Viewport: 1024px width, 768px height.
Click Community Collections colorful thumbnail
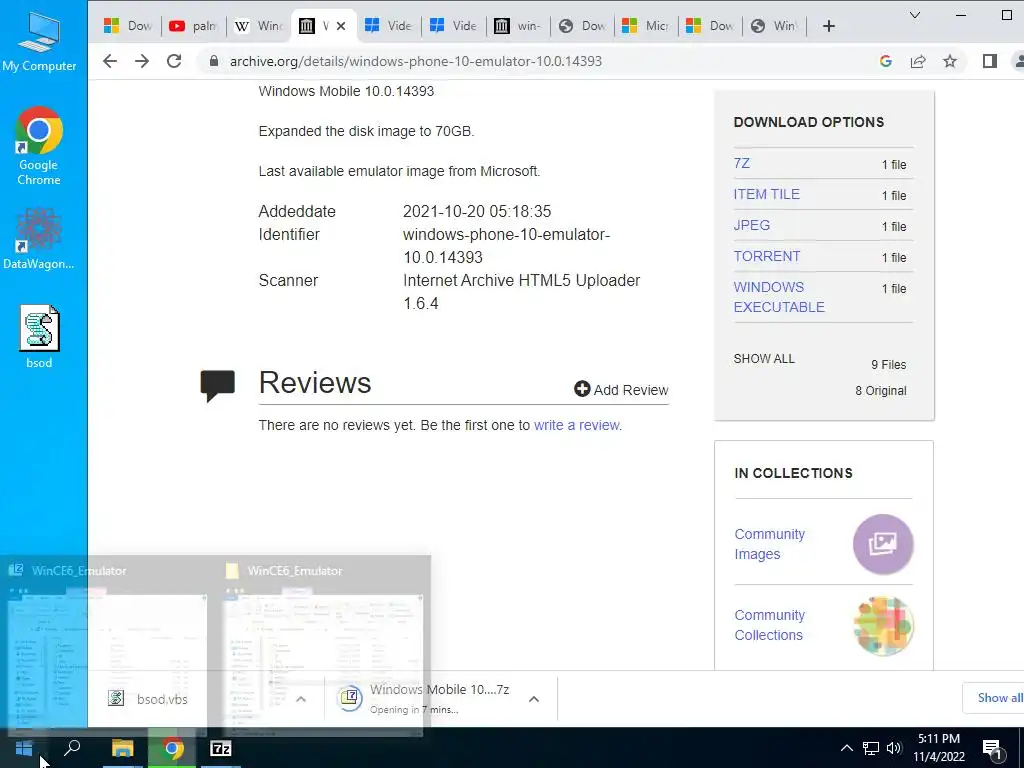[x=883, y=626]
